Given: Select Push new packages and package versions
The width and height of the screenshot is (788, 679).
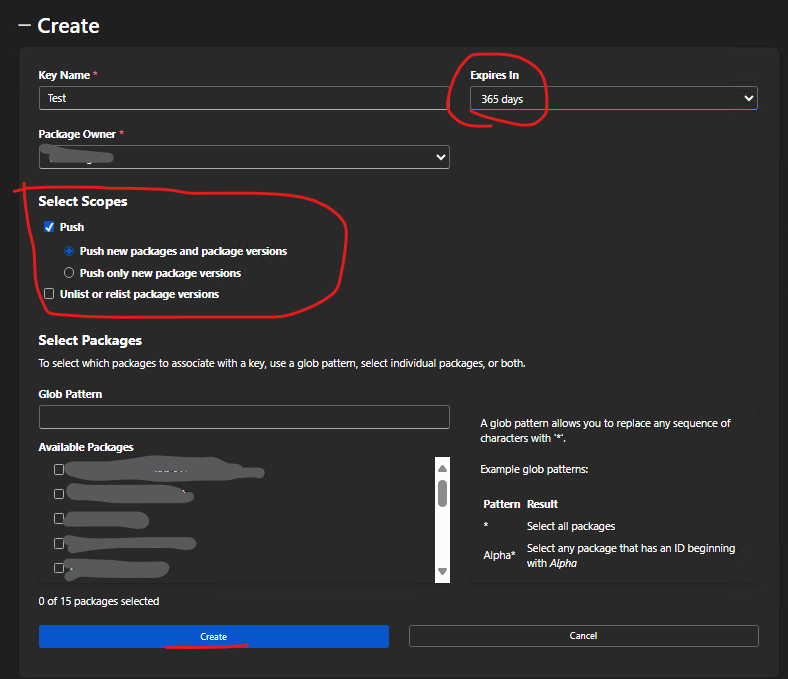Looking at the screenshot, I should [x=69, y=251].
